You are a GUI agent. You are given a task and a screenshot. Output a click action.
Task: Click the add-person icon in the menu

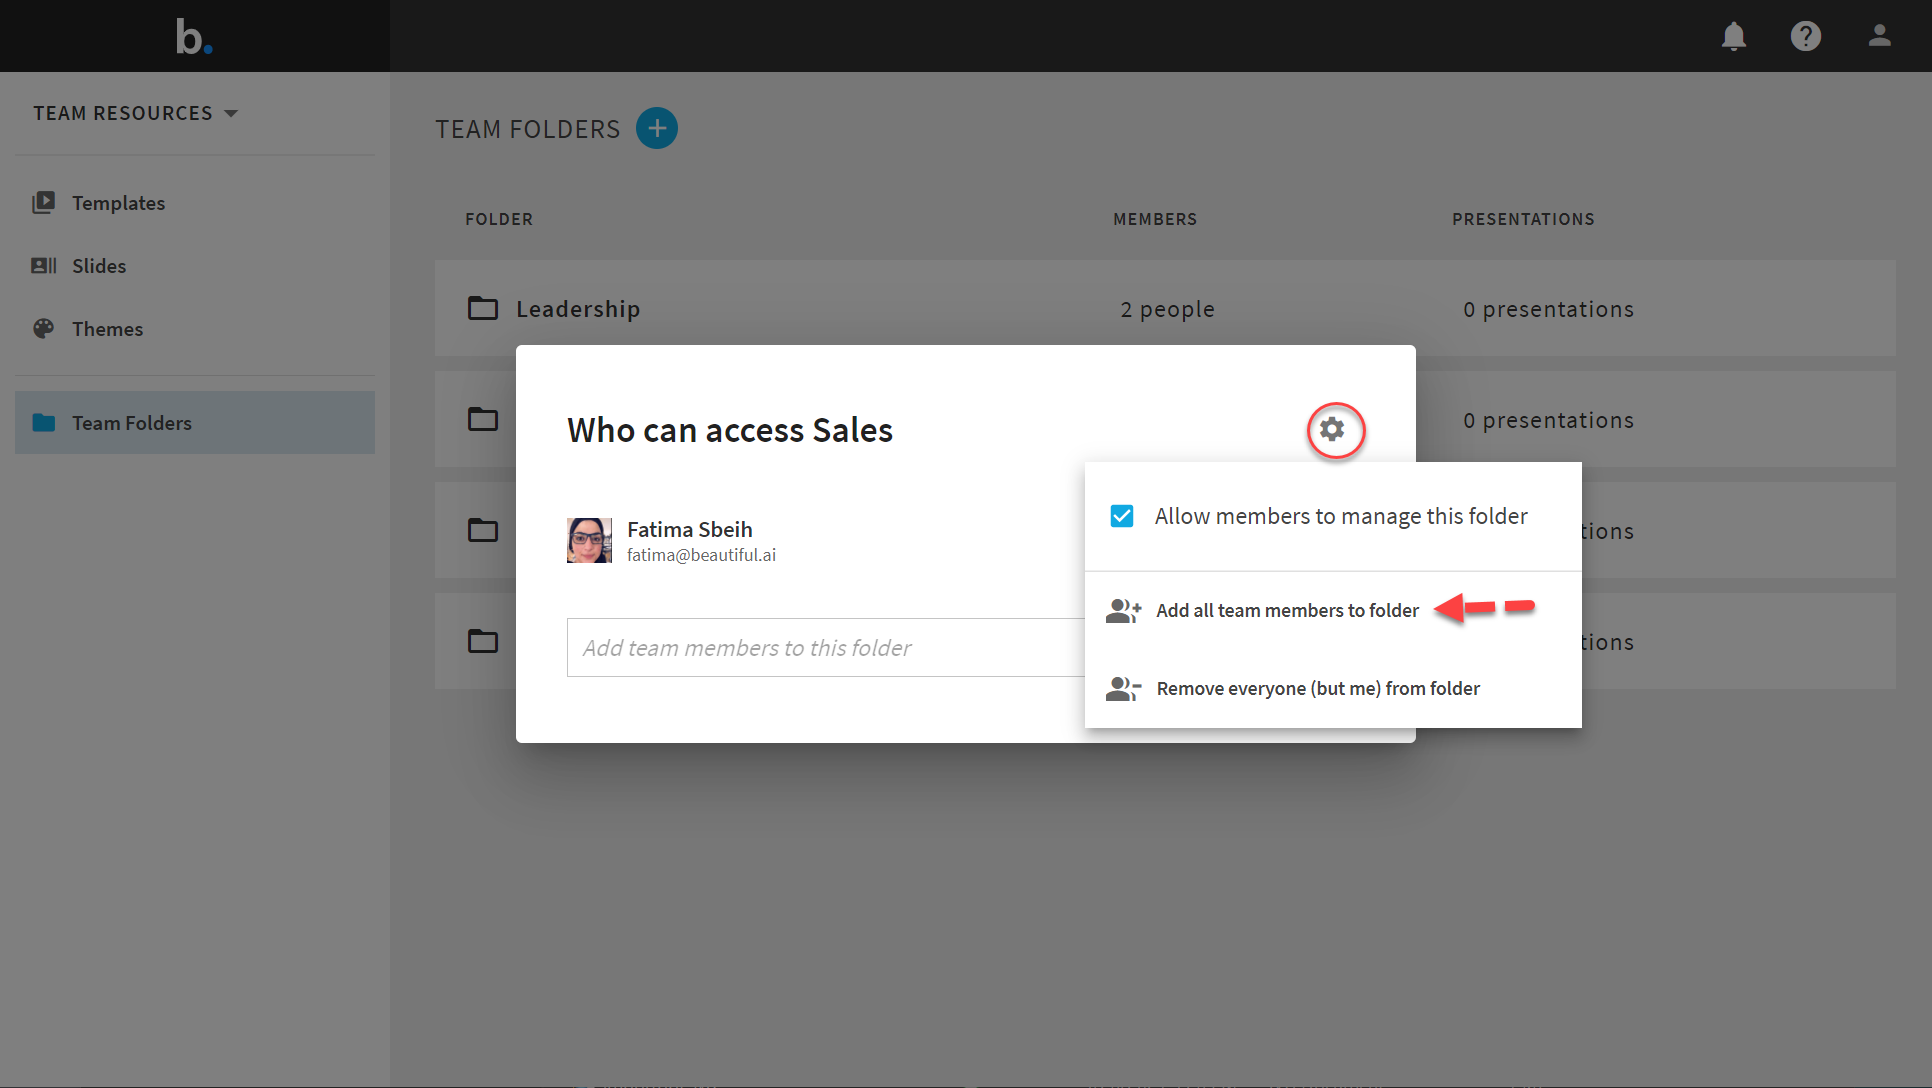[1123, 610]
